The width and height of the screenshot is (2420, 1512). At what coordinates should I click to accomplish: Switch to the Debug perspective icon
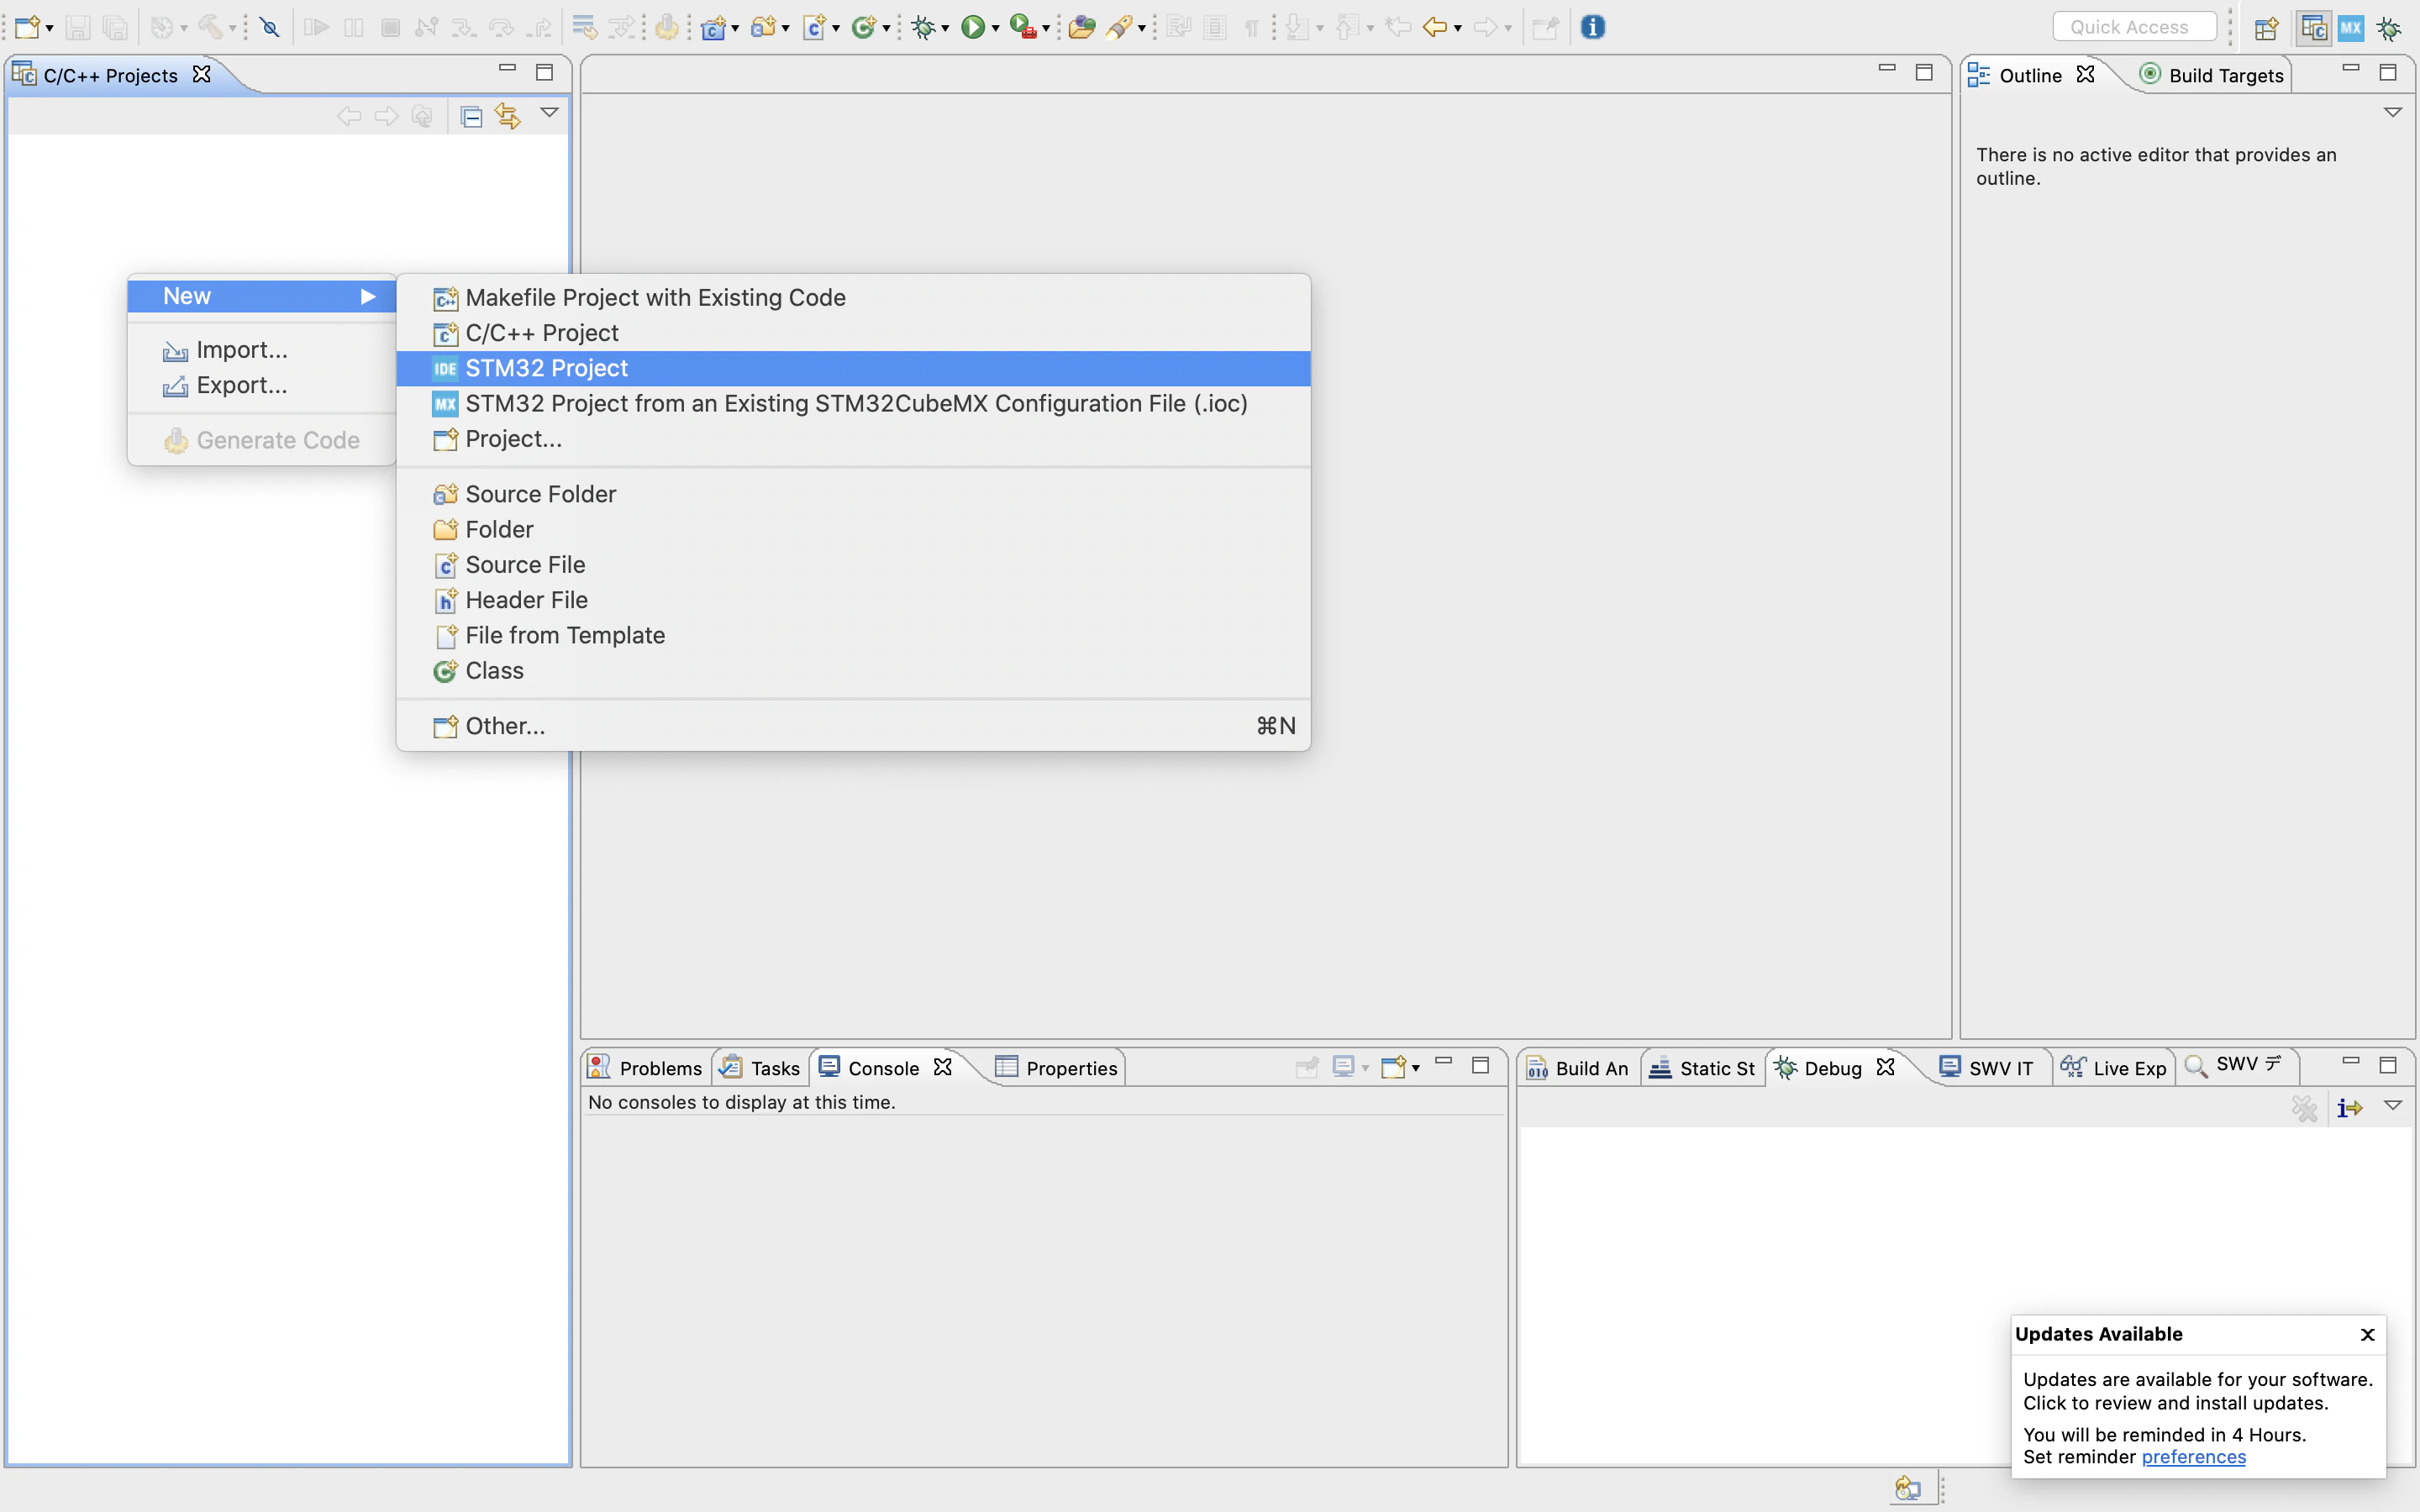(2389, 28)
